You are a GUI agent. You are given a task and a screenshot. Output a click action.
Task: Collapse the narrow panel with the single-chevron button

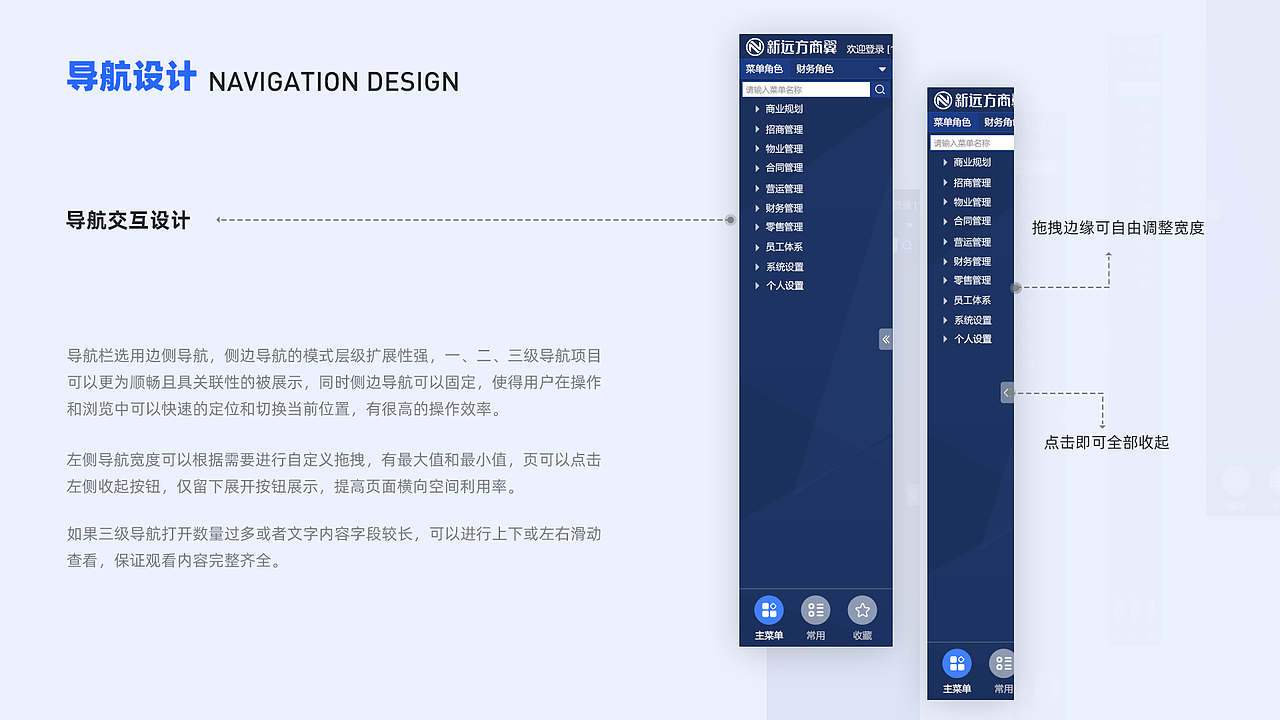click(x=1007, y=392)
